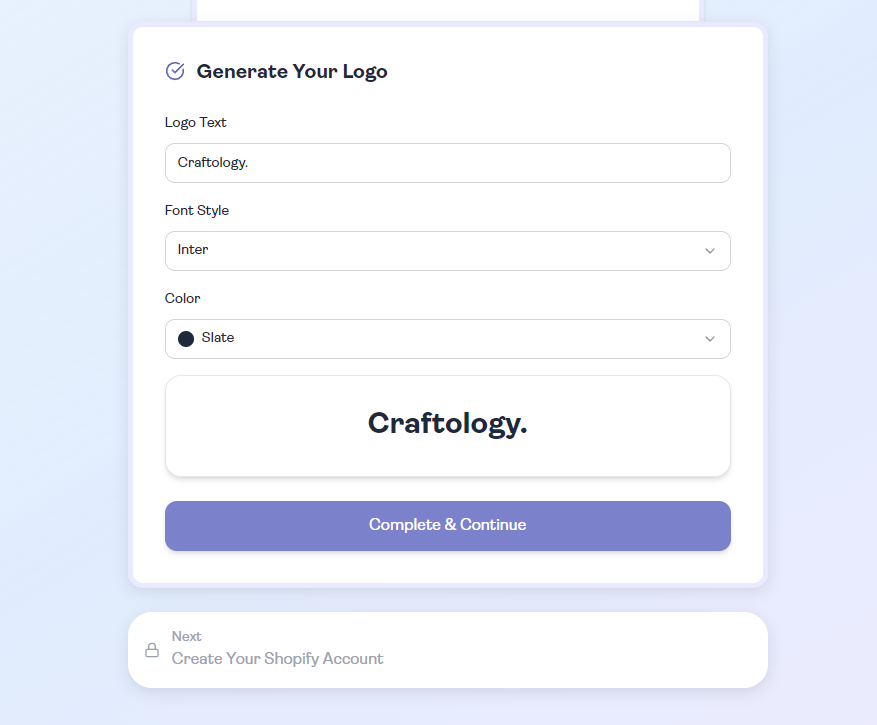877x725 pixels.
Task: Click the partially visible card at the top
Action: pyautogui.click(x=447, y=8)
